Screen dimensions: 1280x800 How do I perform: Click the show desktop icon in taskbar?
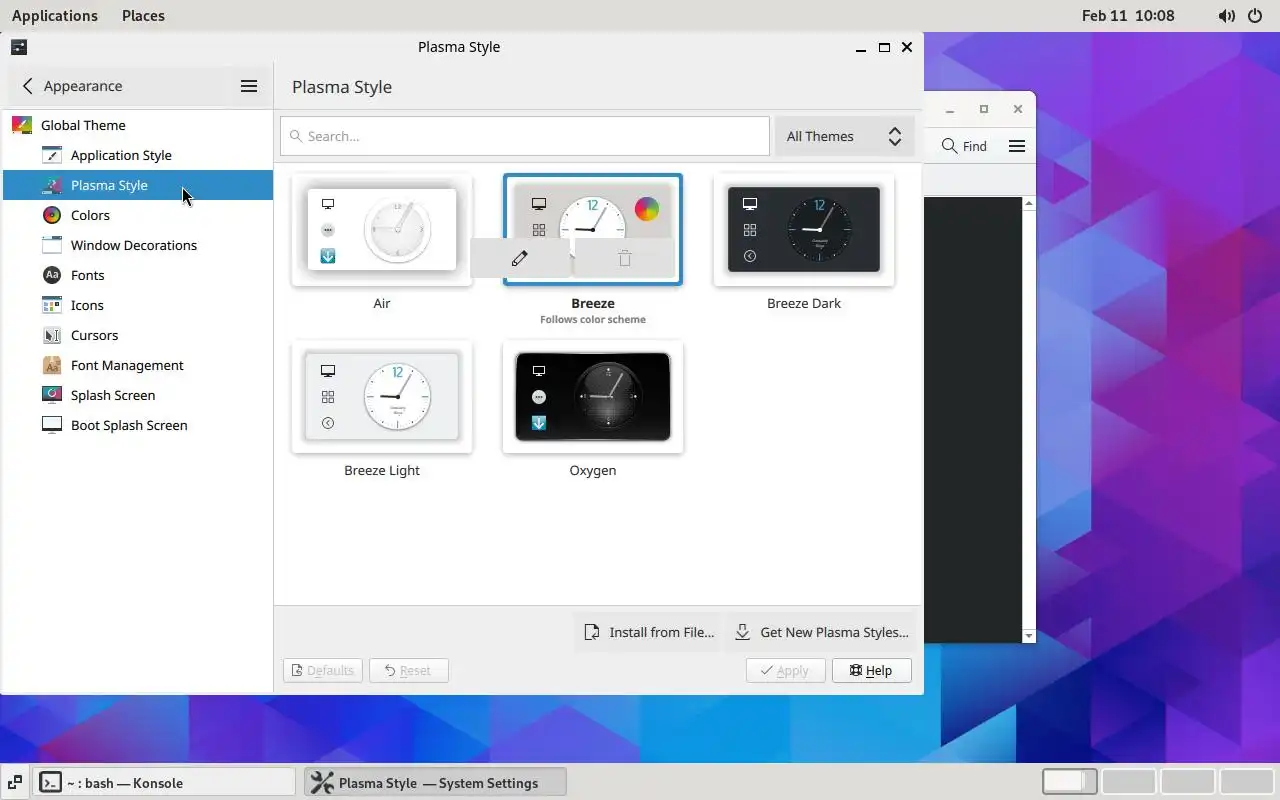point(15,783)
